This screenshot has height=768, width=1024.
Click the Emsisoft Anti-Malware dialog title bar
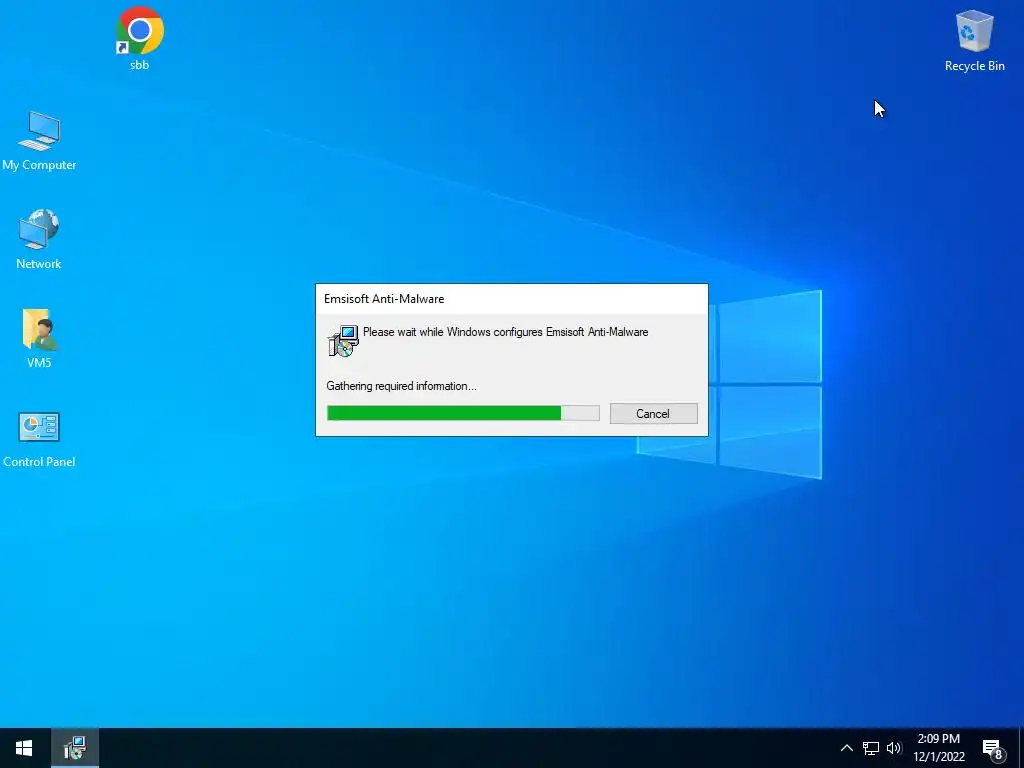[511, 299]
